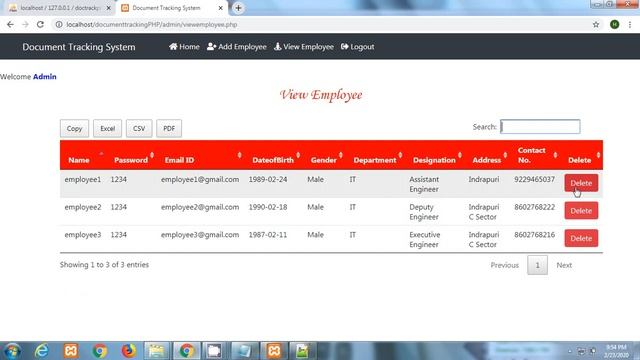This screenshot has height=360, width=640.
Task: Log out via Logout menu item
Action: click(358, 47)
